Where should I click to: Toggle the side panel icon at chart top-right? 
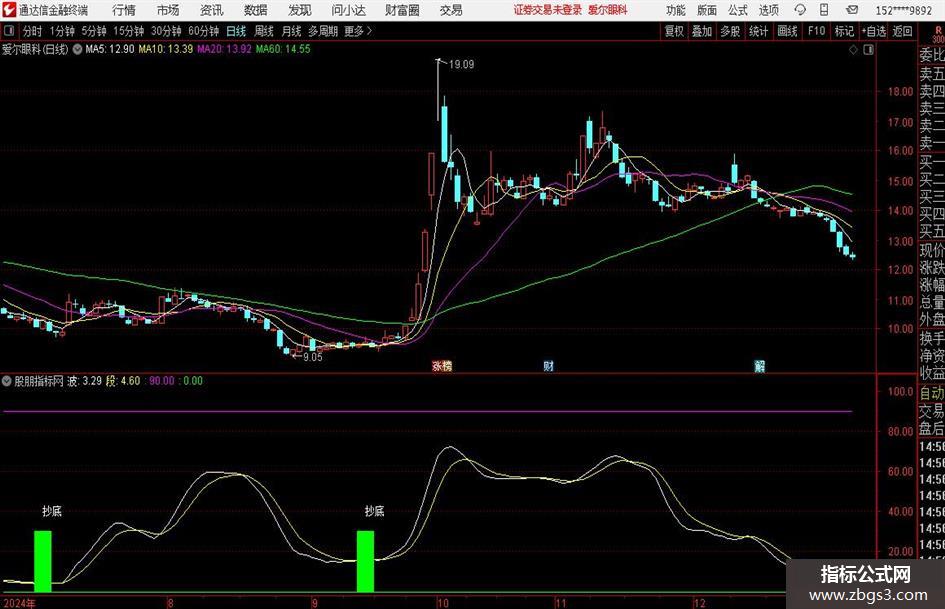pos(868,50)
